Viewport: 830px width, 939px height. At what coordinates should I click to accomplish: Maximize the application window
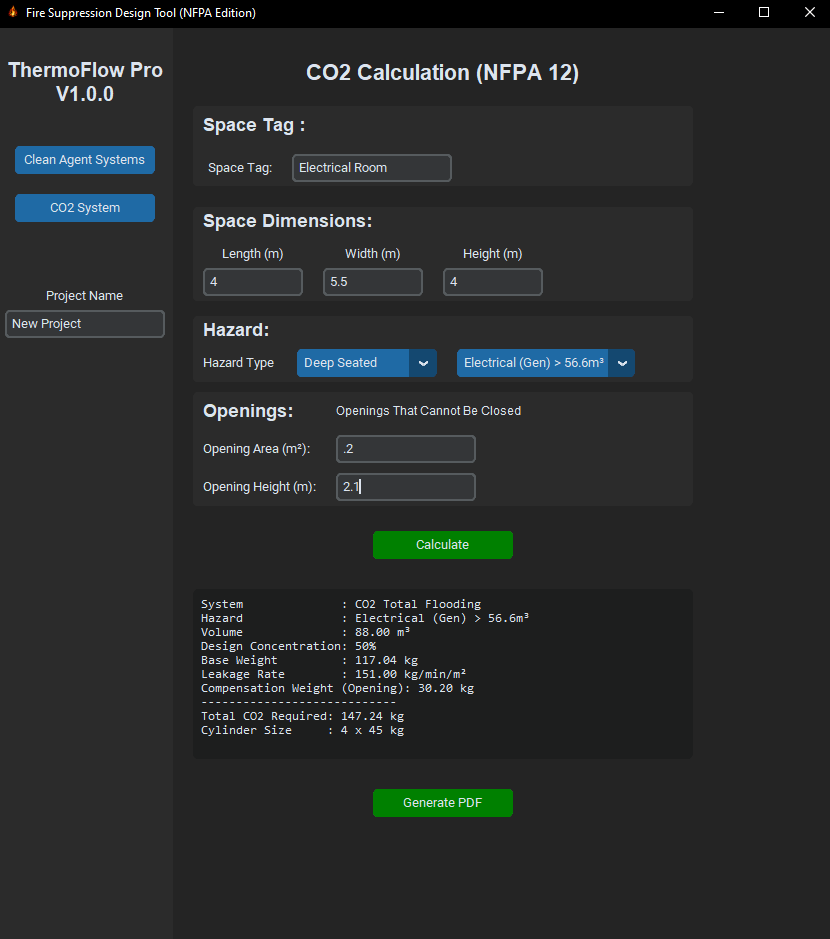pos(764,13)
